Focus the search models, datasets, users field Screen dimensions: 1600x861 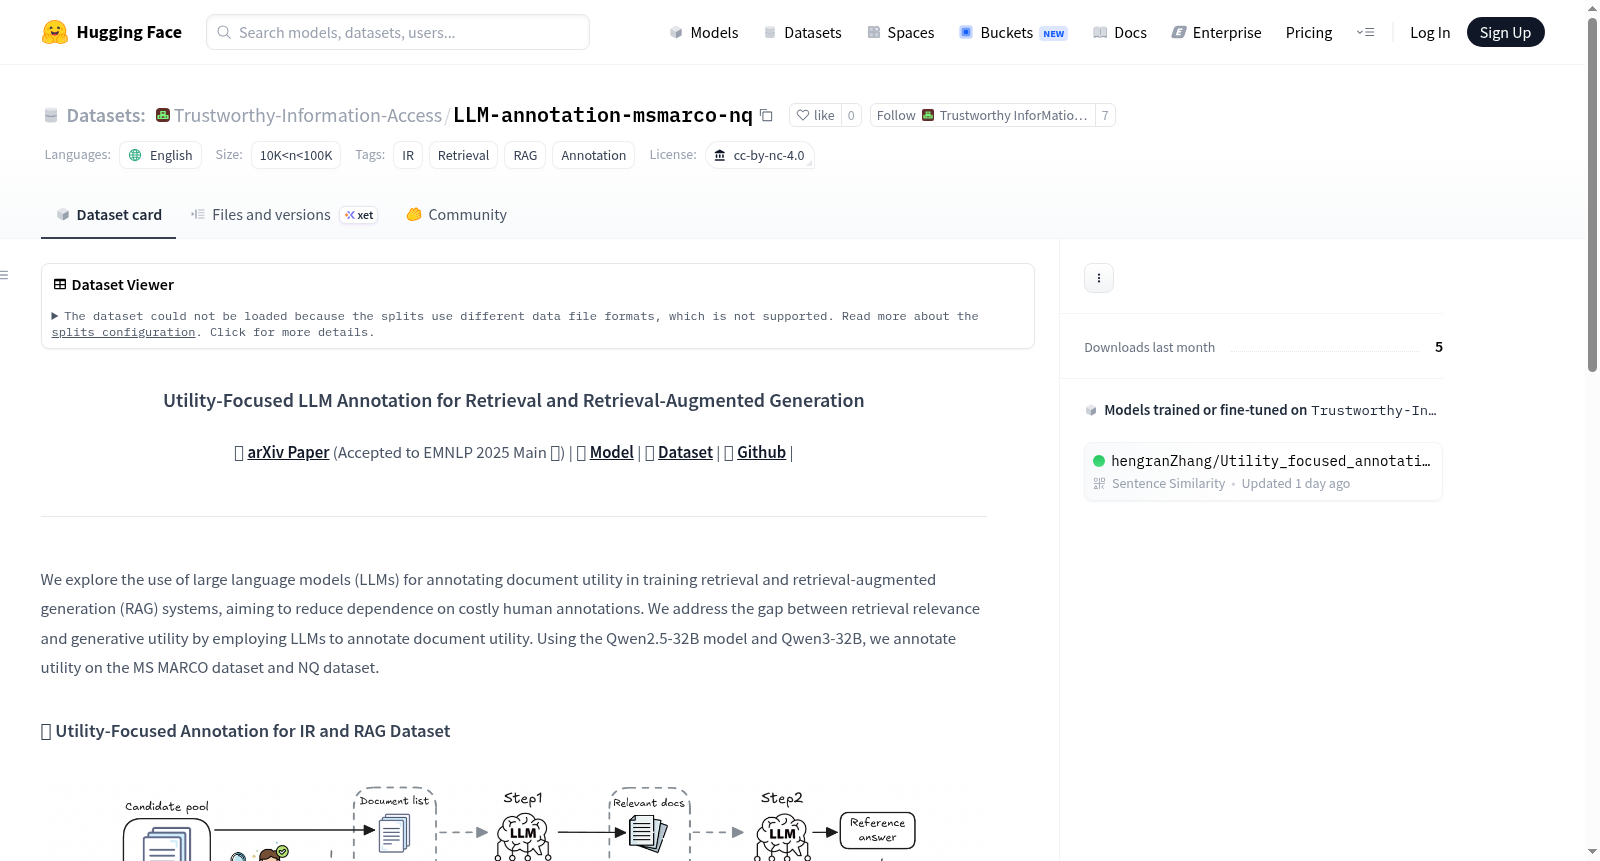[398, 32]
